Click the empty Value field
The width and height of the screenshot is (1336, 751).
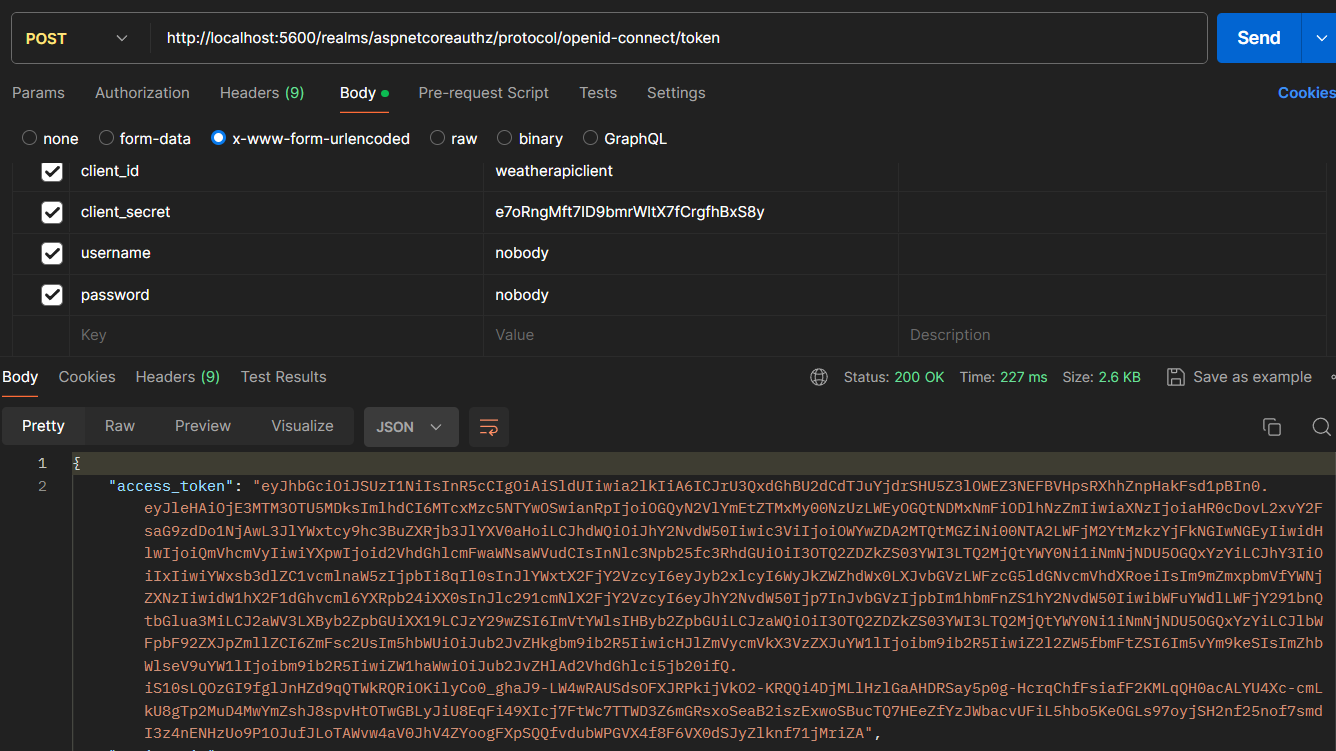pos(691,335)
